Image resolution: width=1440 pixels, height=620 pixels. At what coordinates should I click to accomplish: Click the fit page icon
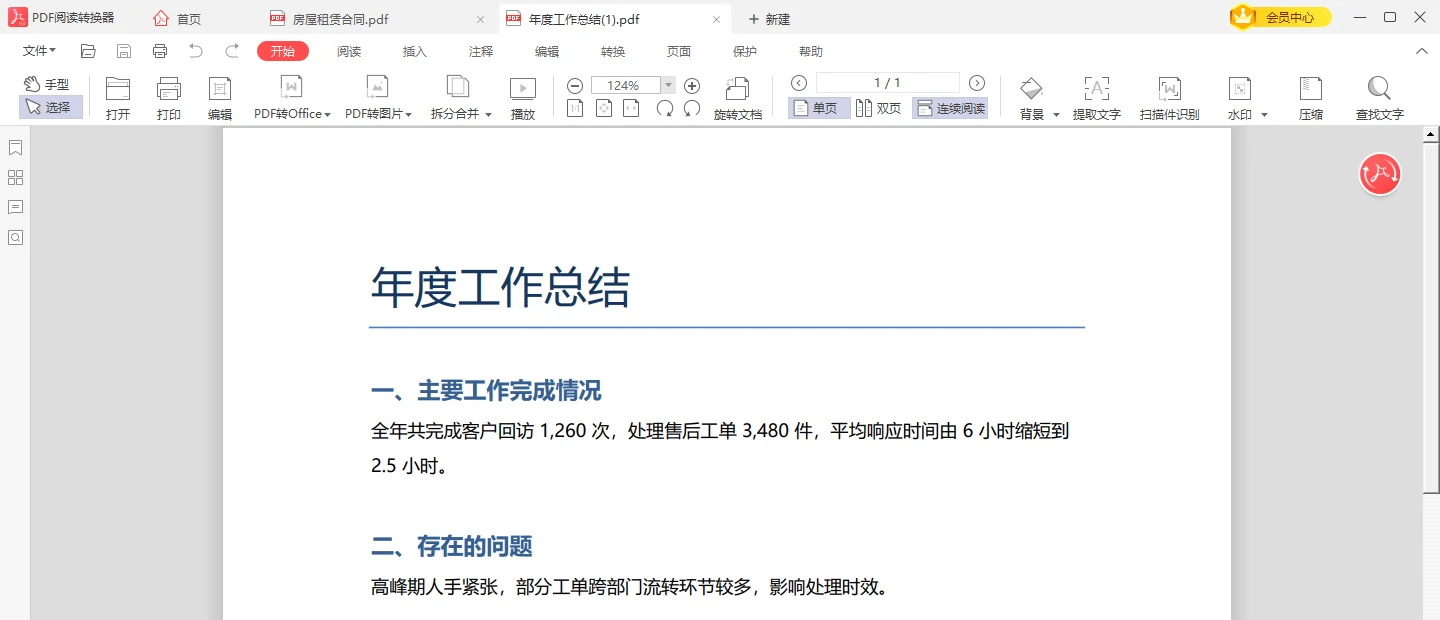click(x=603, y=108)
